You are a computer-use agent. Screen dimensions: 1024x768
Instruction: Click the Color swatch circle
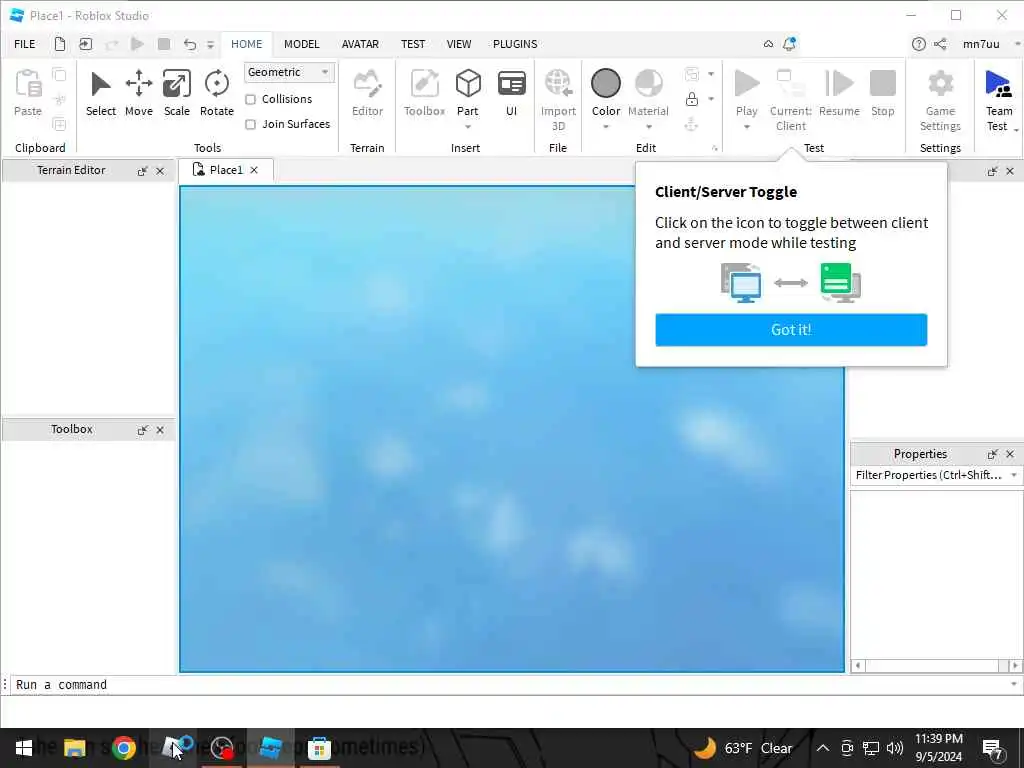tap(605, 84)
